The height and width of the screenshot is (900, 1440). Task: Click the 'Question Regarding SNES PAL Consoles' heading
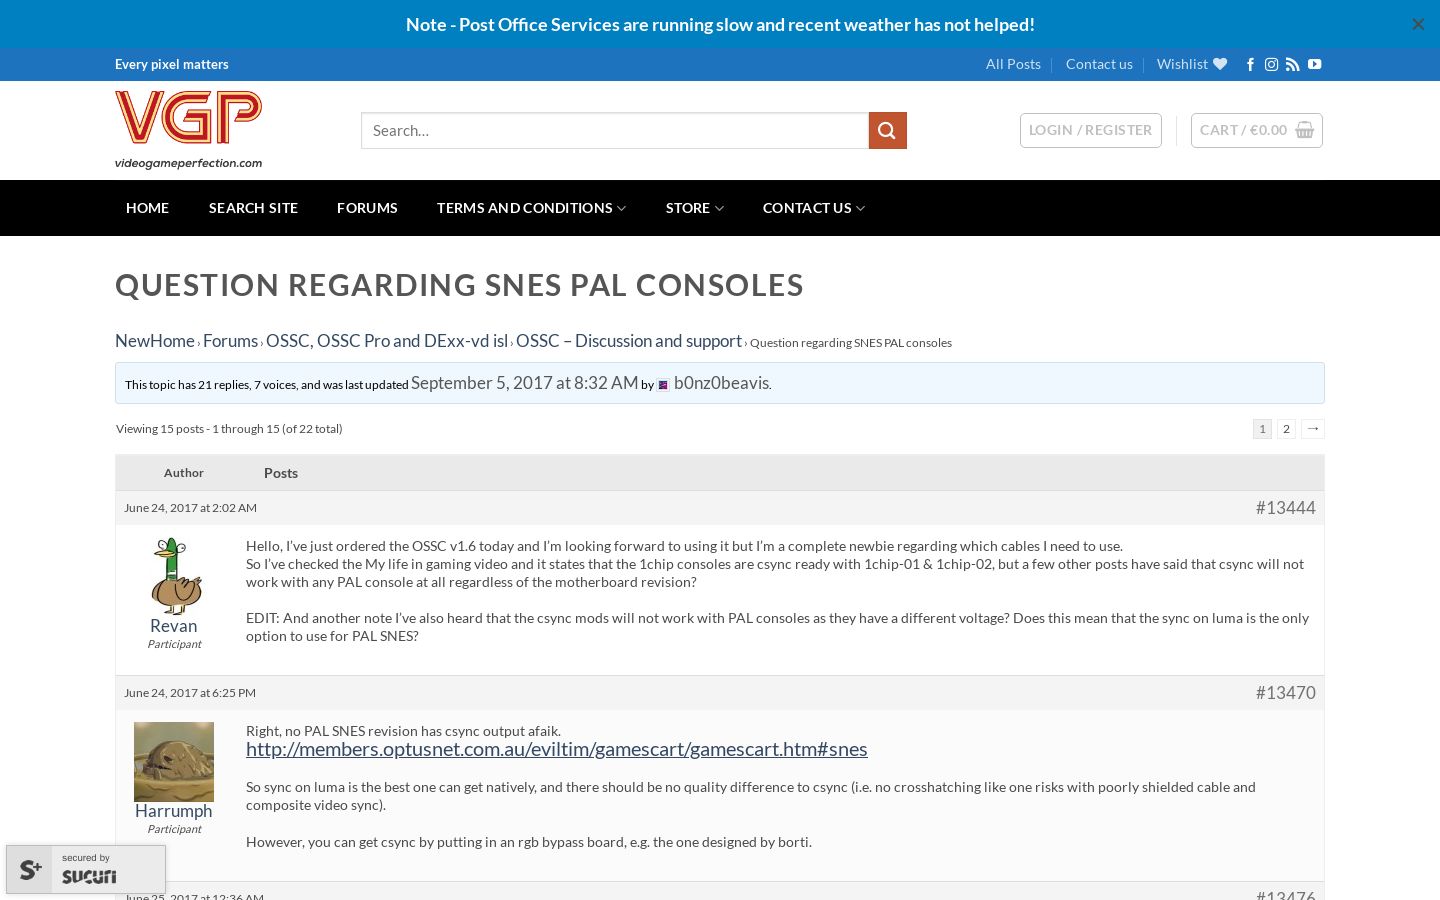459,285
